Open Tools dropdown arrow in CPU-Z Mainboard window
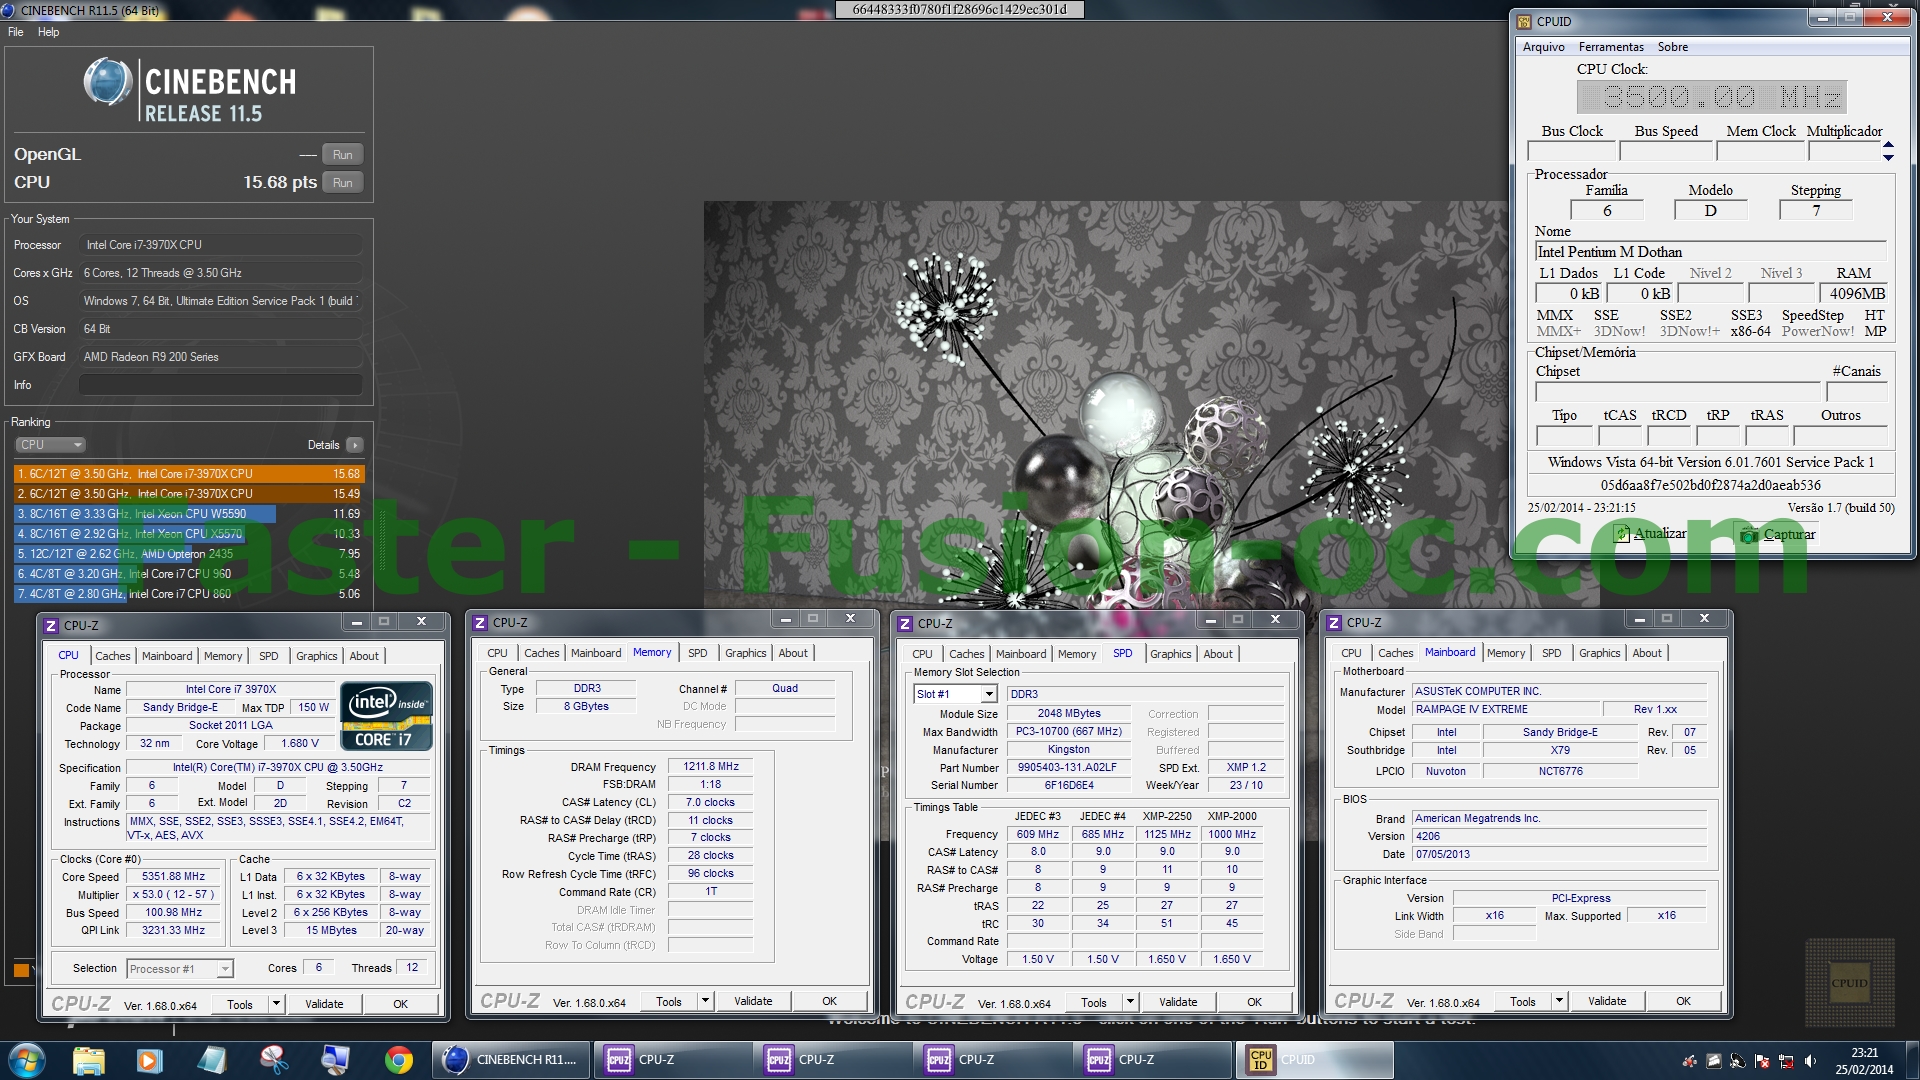 [1559, 1001]
